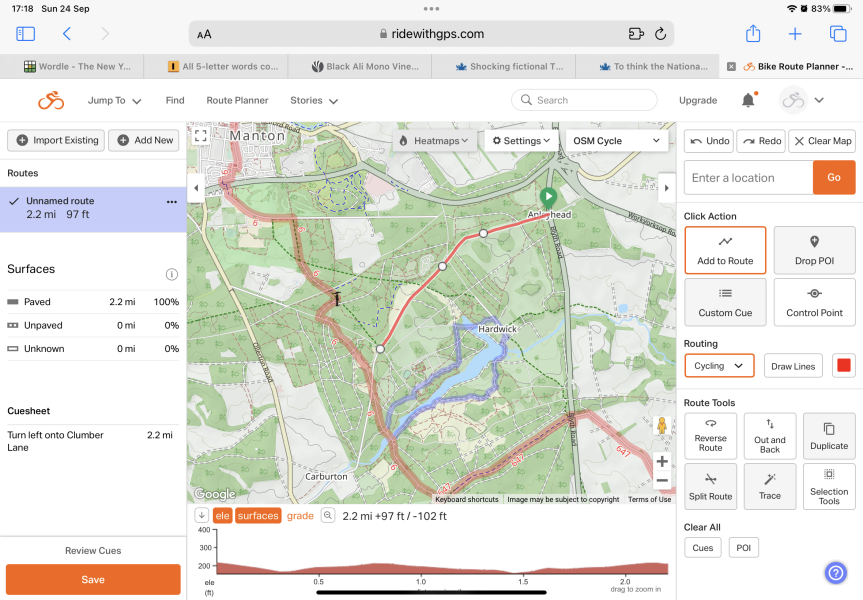Redo the route edit

click(x=762, y=141)
